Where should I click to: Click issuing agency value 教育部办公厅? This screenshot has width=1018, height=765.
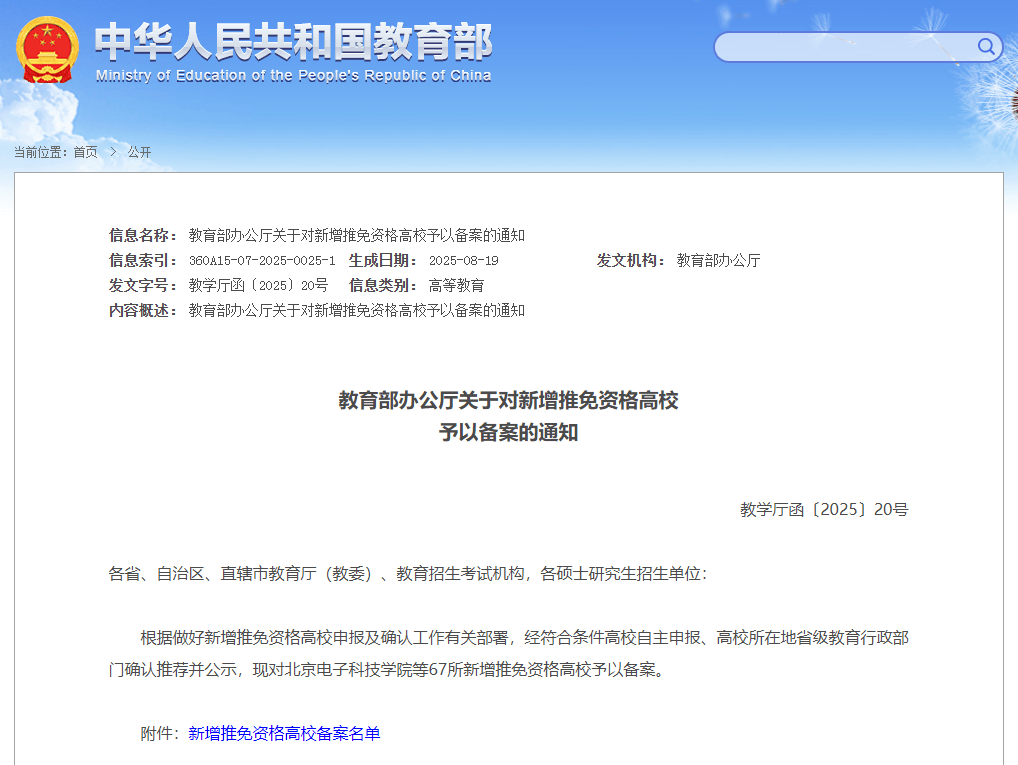(x=718, y=260)
